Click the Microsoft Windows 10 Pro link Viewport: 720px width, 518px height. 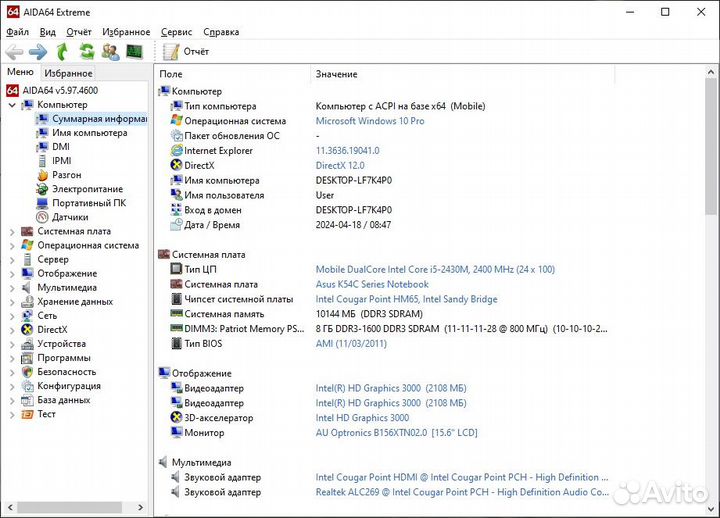coord(369,121)
